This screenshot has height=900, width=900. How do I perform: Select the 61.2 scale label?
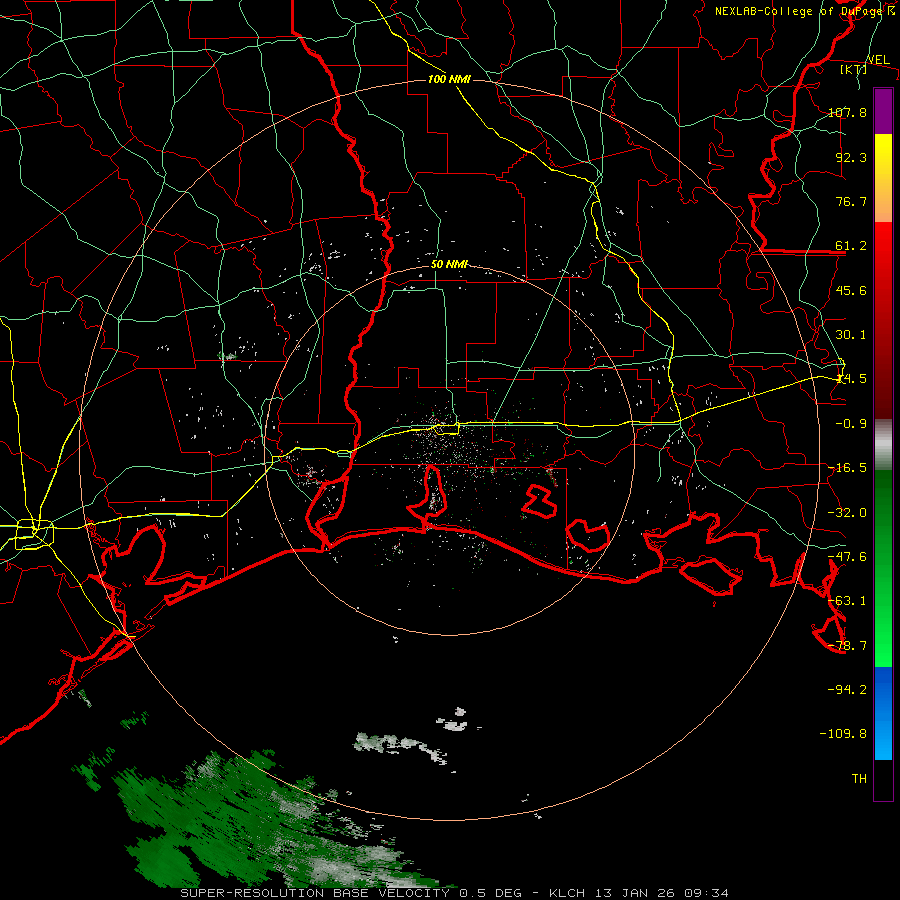(x=851, y=246)
